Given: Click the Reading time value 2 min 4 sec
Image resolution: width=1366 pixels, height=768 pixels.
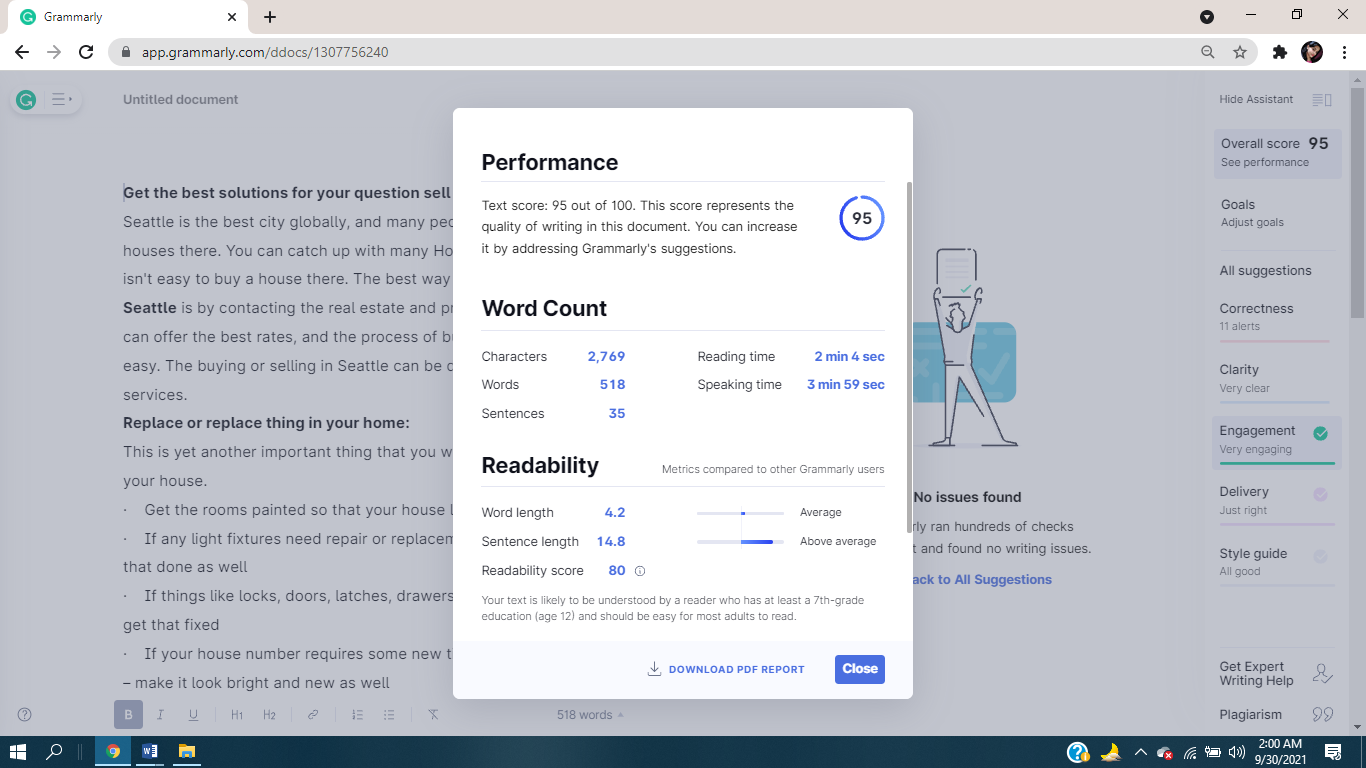Looking at the screenshot, I should tap(849, 357).
